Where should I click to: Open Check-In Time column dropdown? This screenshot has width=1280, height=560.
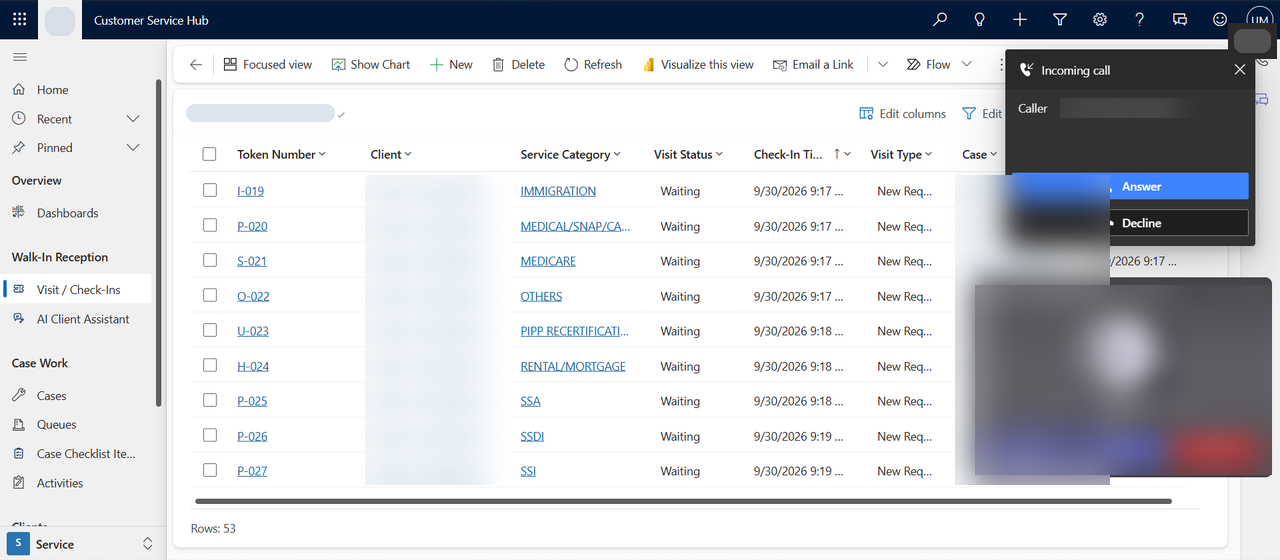[848, 155]
